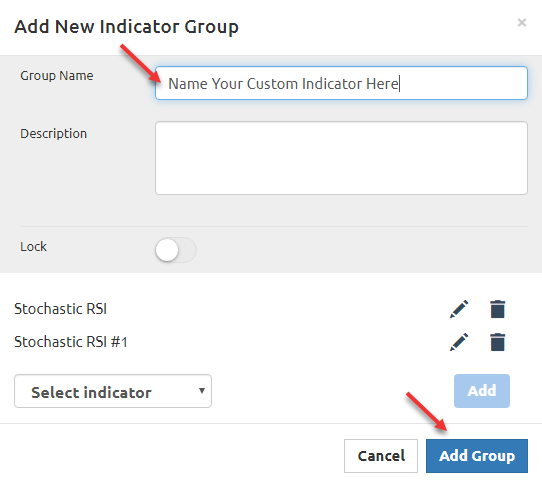The height and width of the screenshot is (486, 542).
Task: Click inside the Description text area
Action: click(x=341, y=158)
